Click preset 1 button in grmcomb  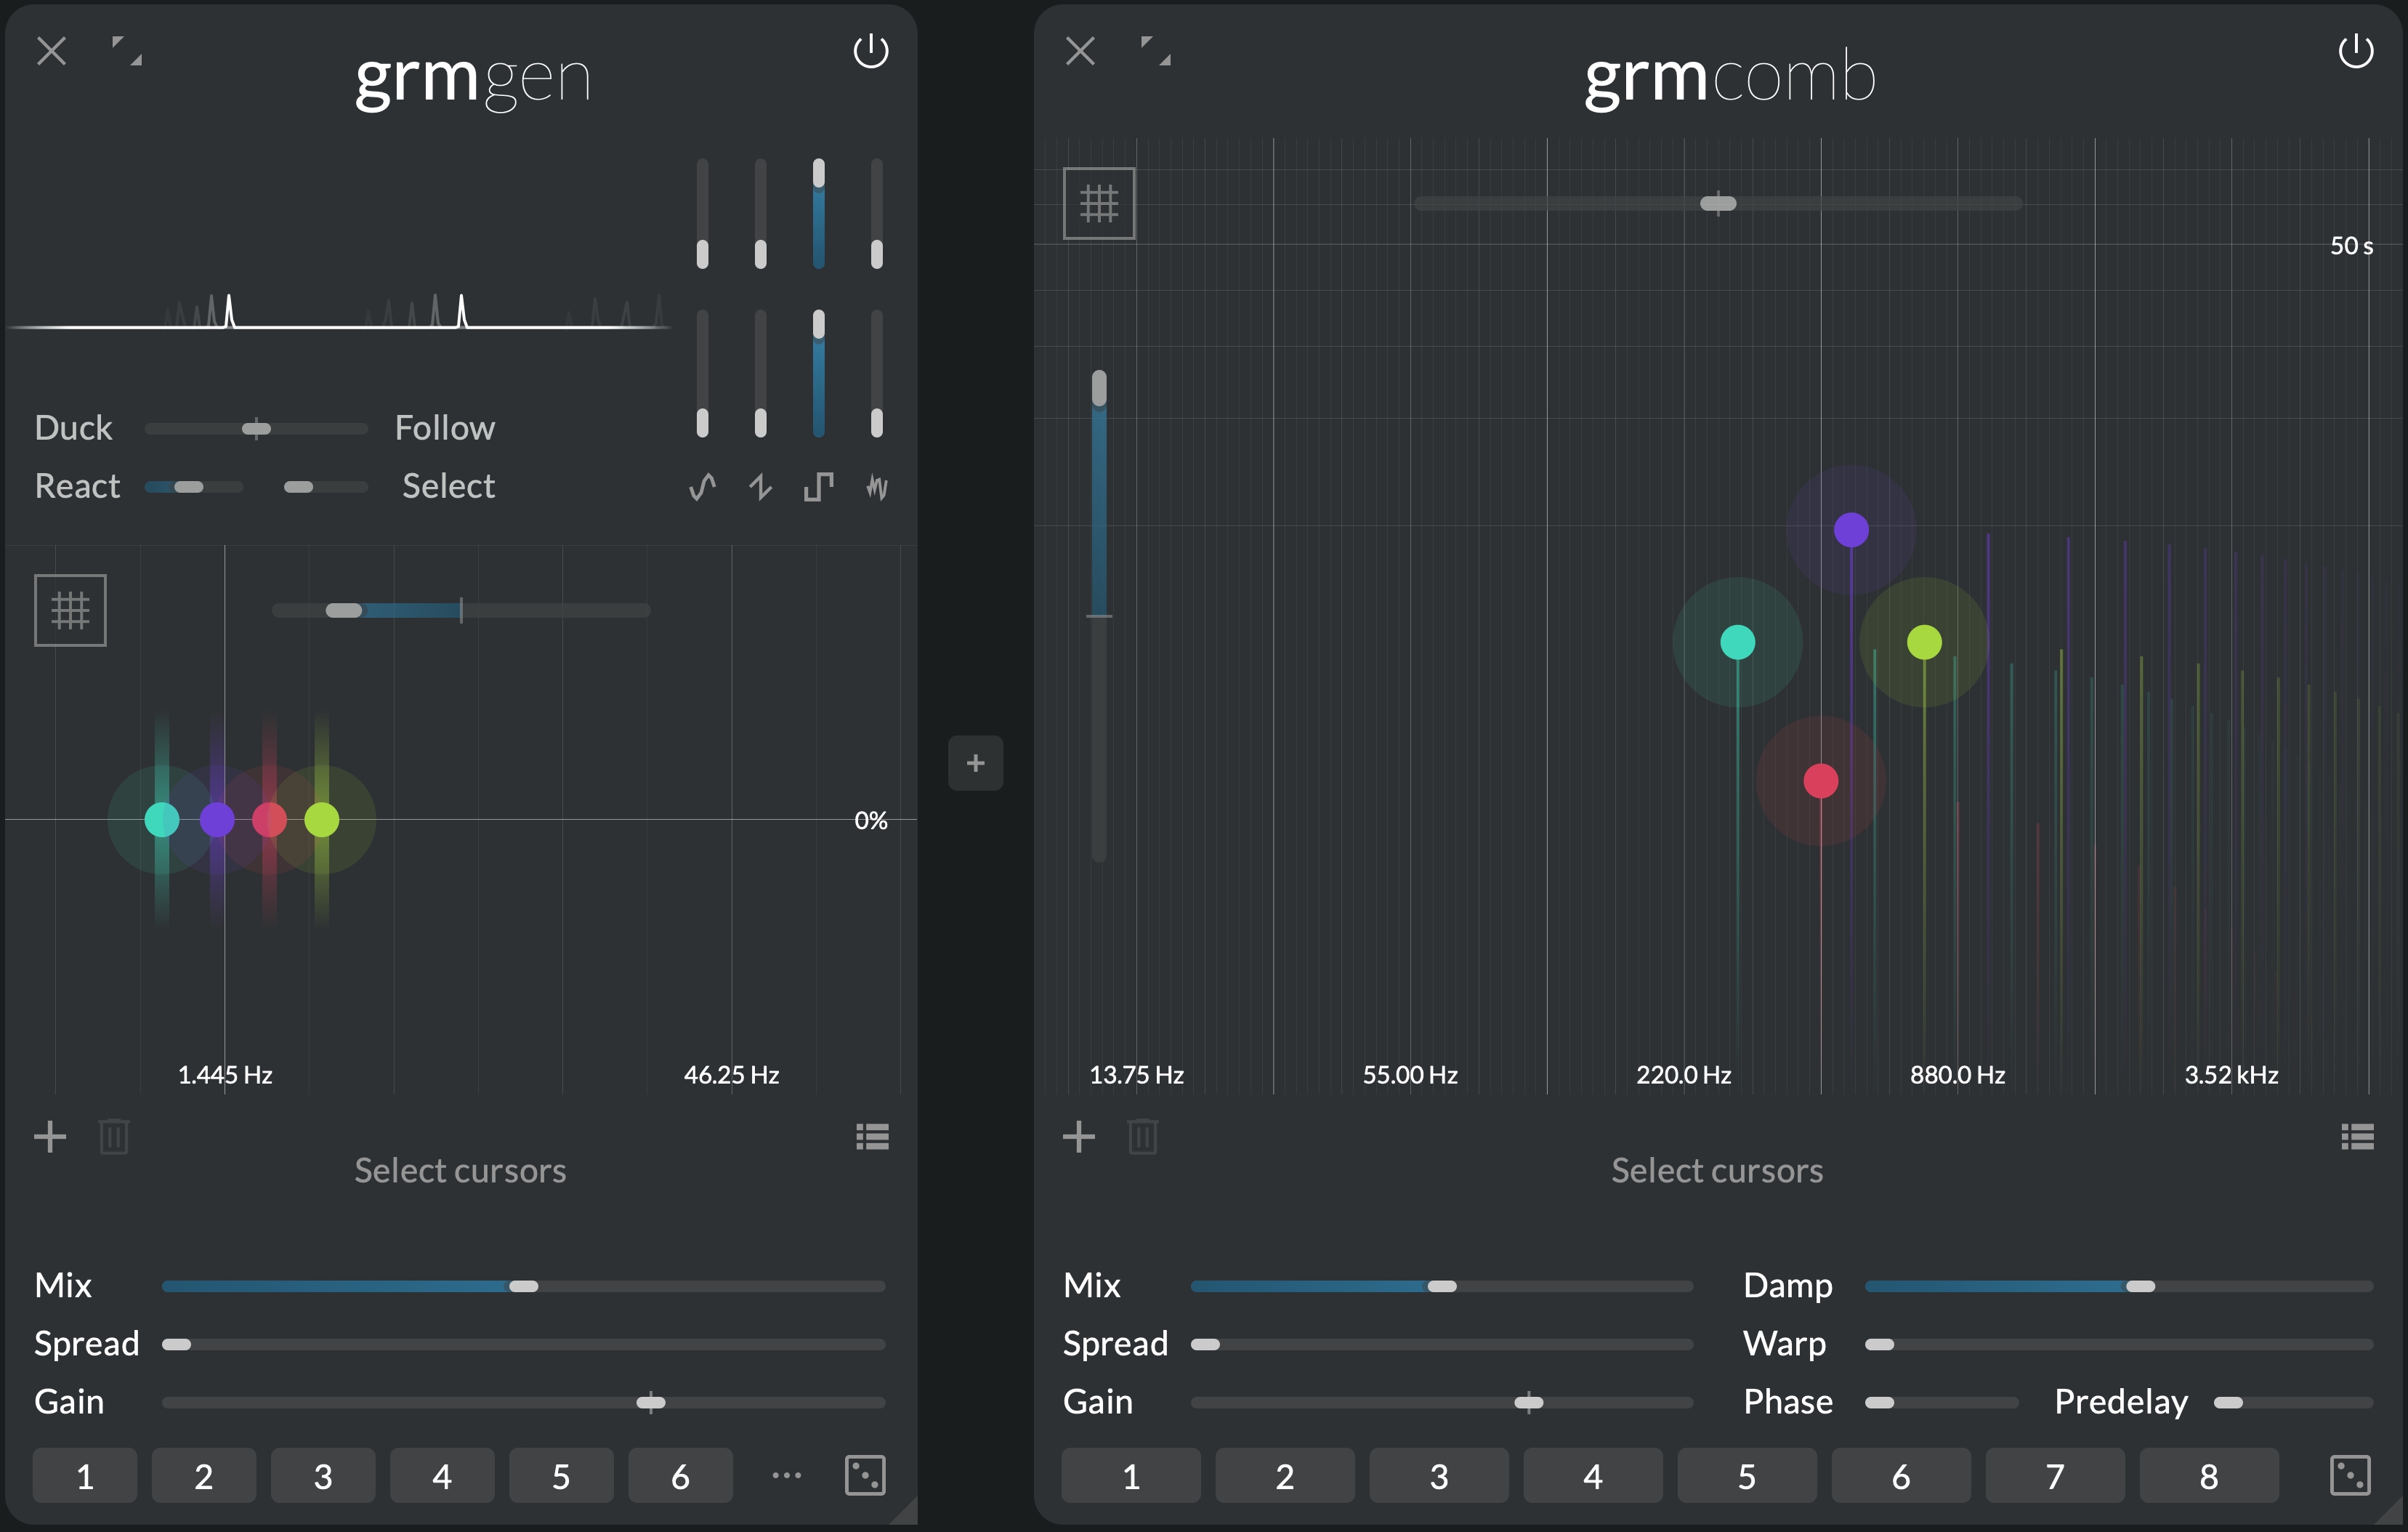[x=1131, y=1475]
